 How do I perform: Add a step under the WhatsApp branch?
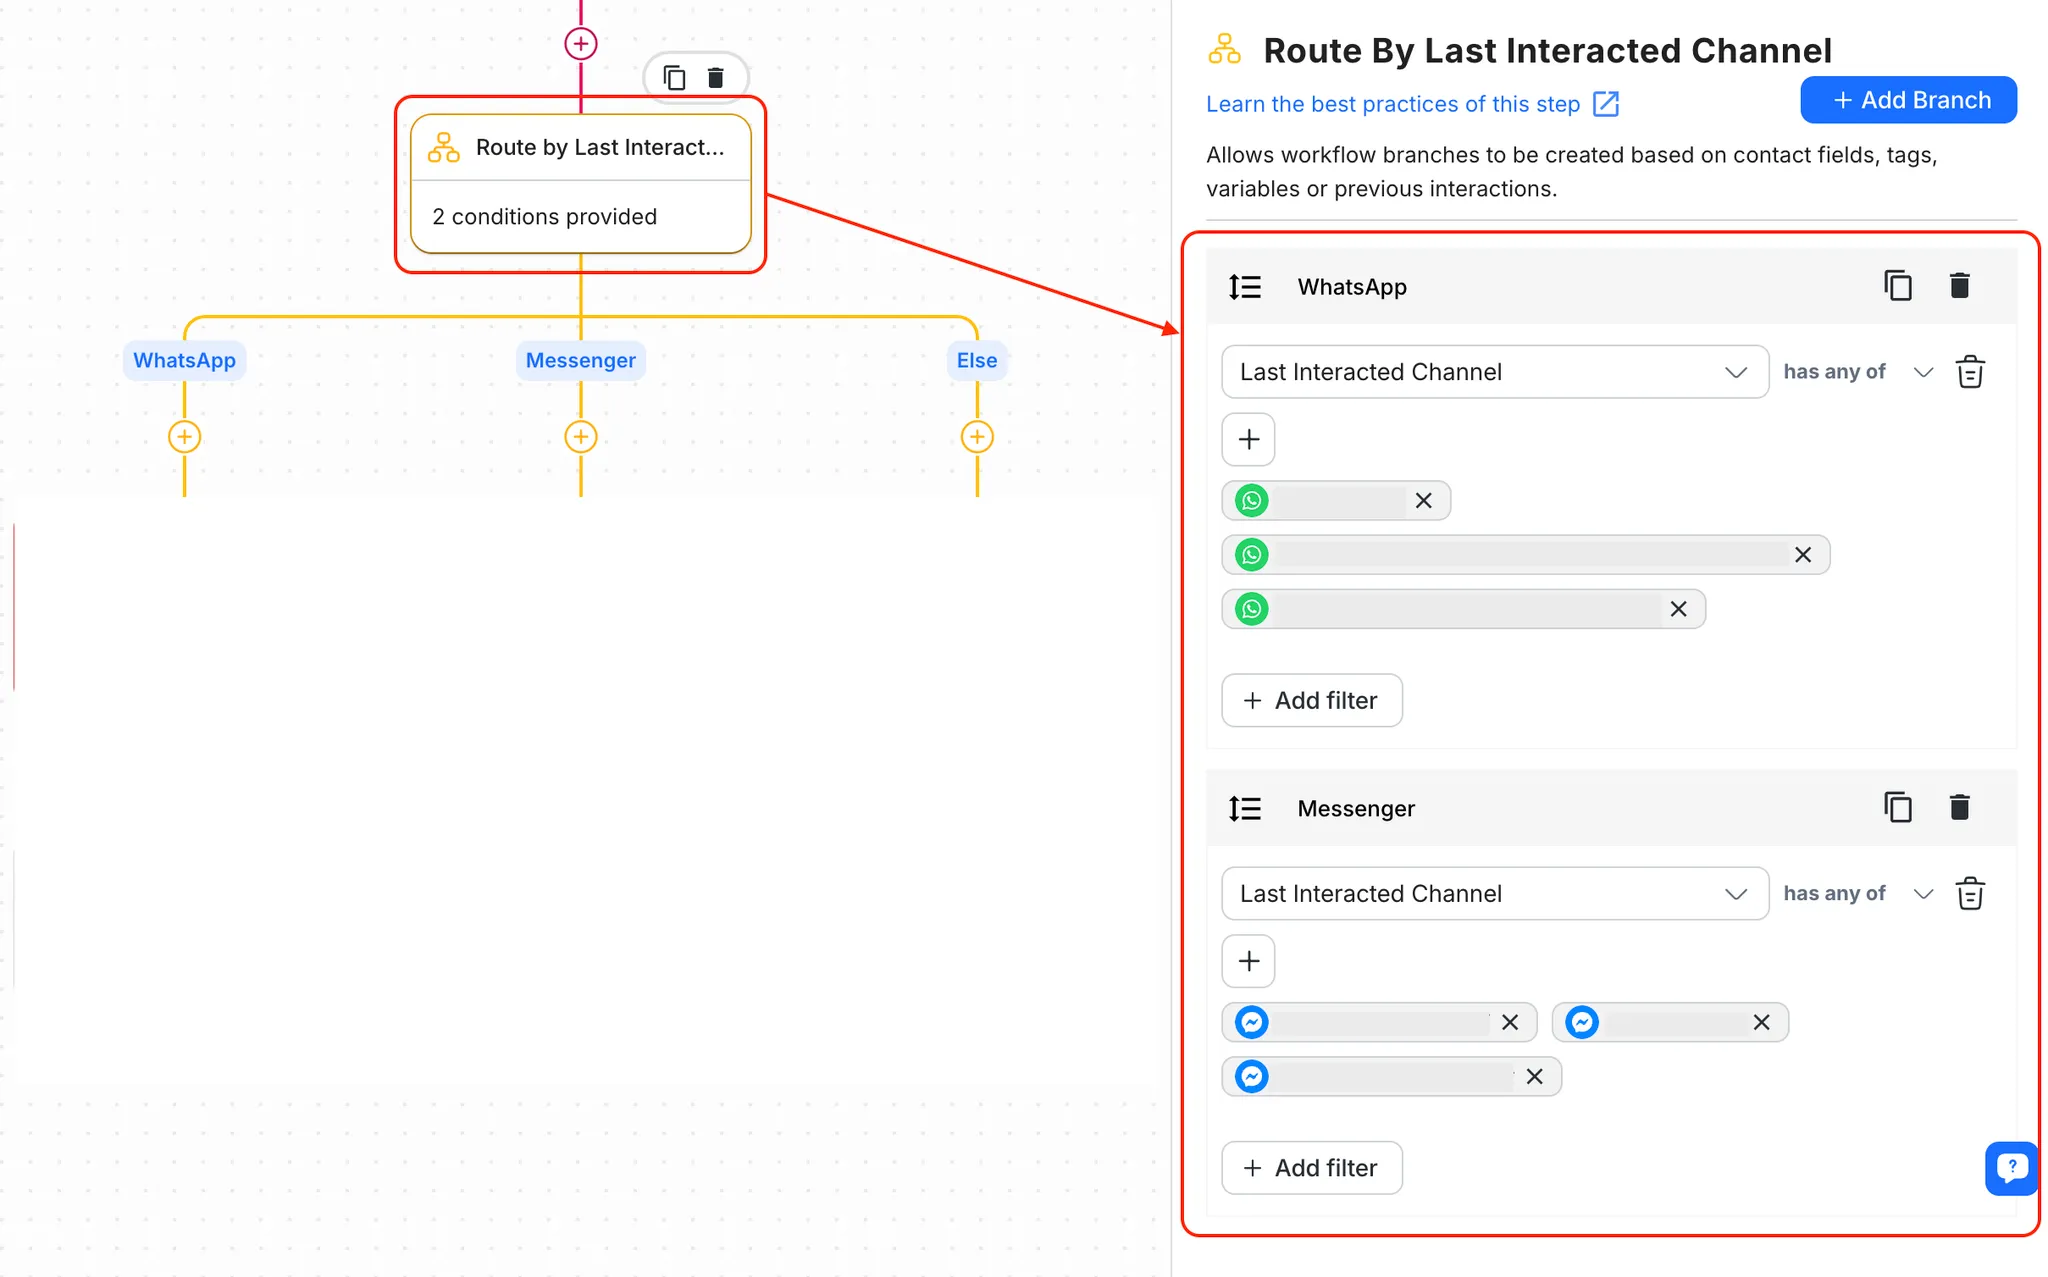pyautogui.click(x=184, y=437)
